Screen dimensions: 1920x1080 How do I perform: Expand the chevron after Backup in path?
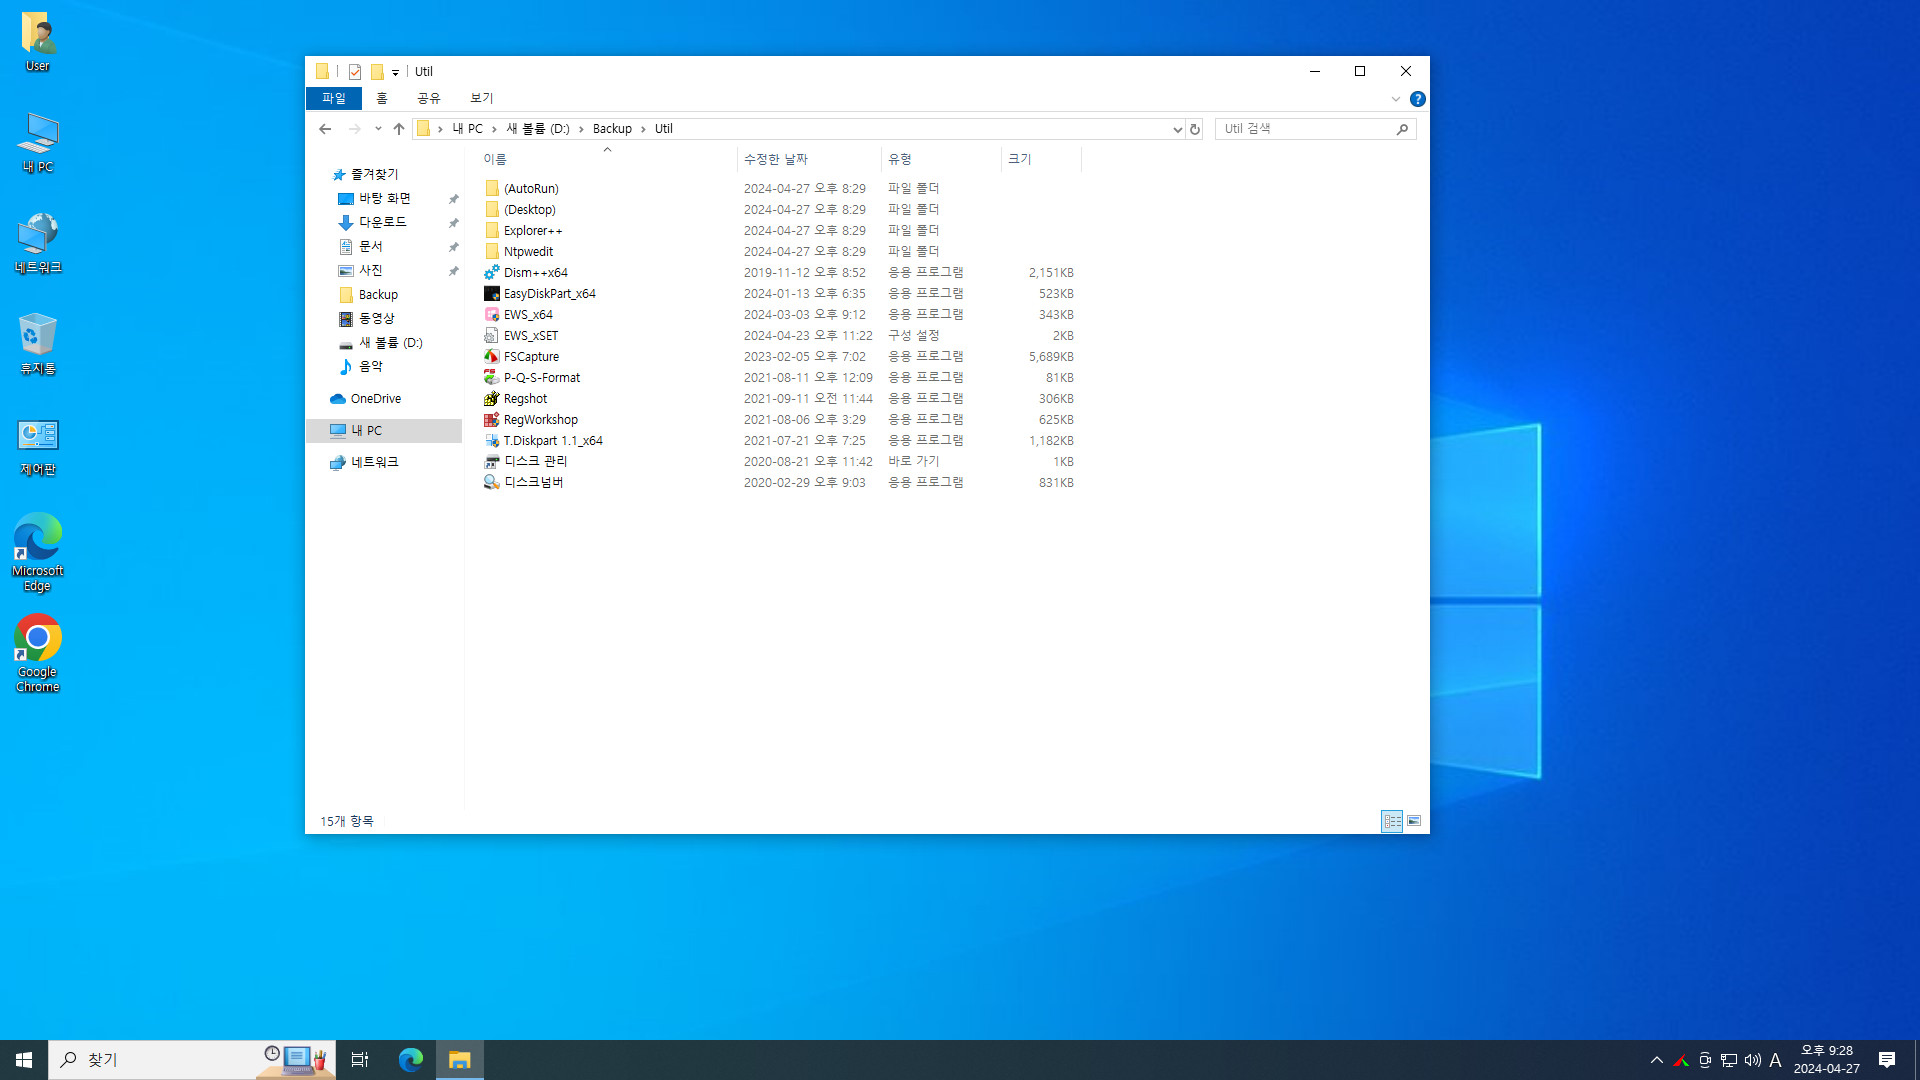(x=643, y=129)
